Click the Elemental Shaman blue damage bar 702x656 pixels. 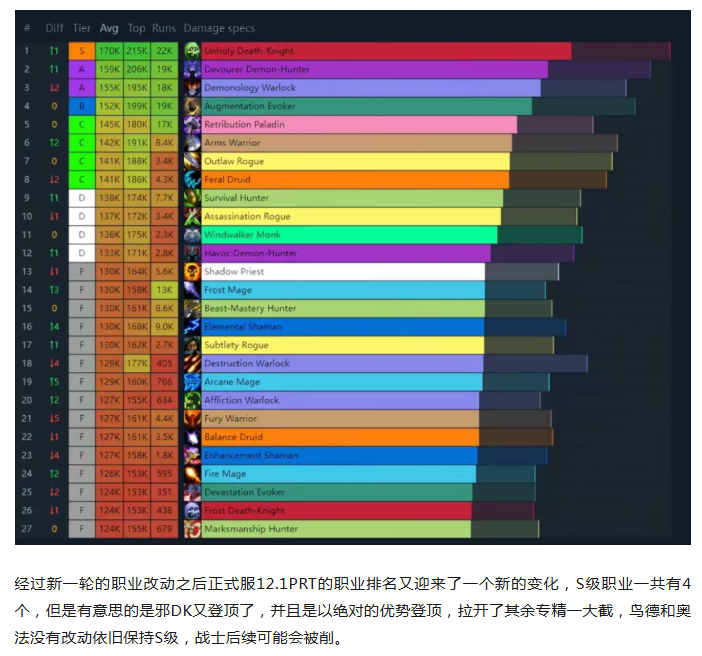[343, 326]
